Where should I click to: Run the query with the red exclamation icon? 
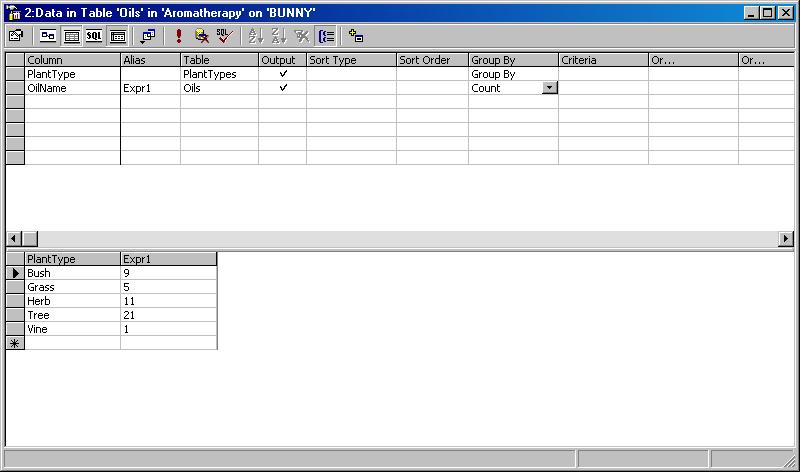tap(179, 36)
